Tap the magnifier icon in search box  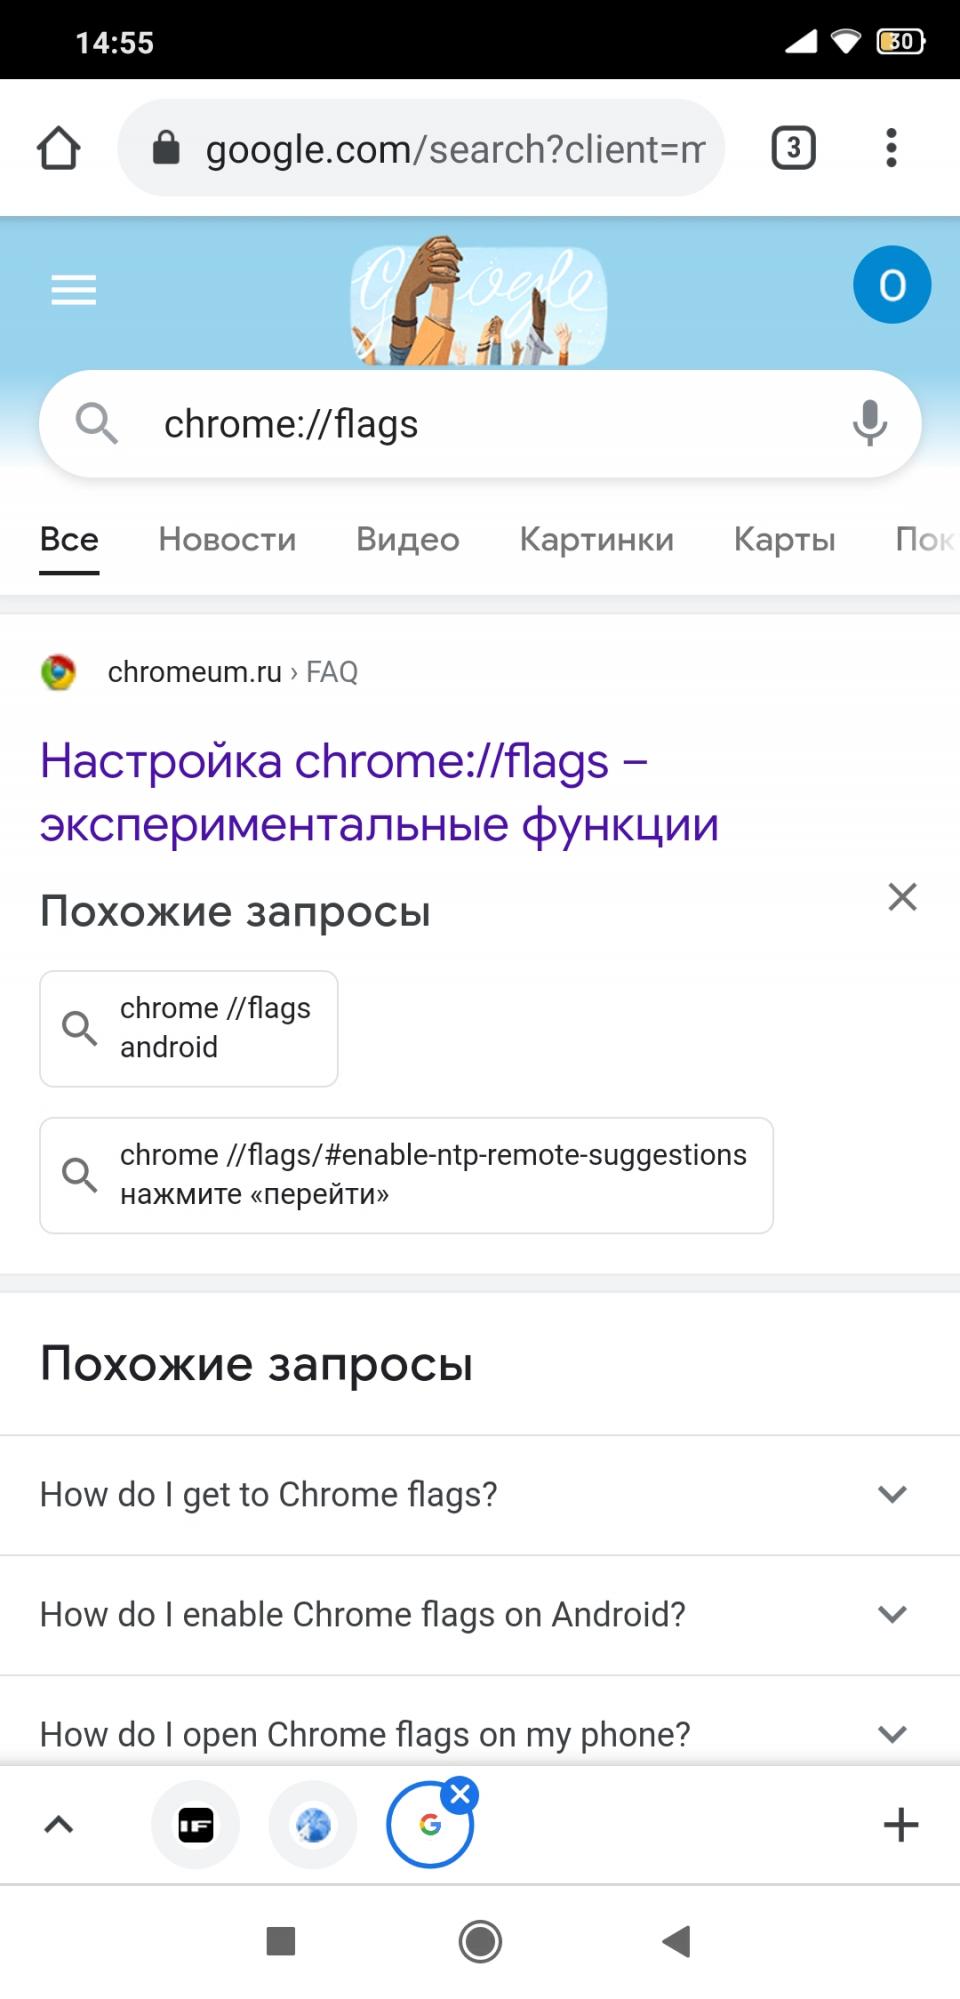97,423
